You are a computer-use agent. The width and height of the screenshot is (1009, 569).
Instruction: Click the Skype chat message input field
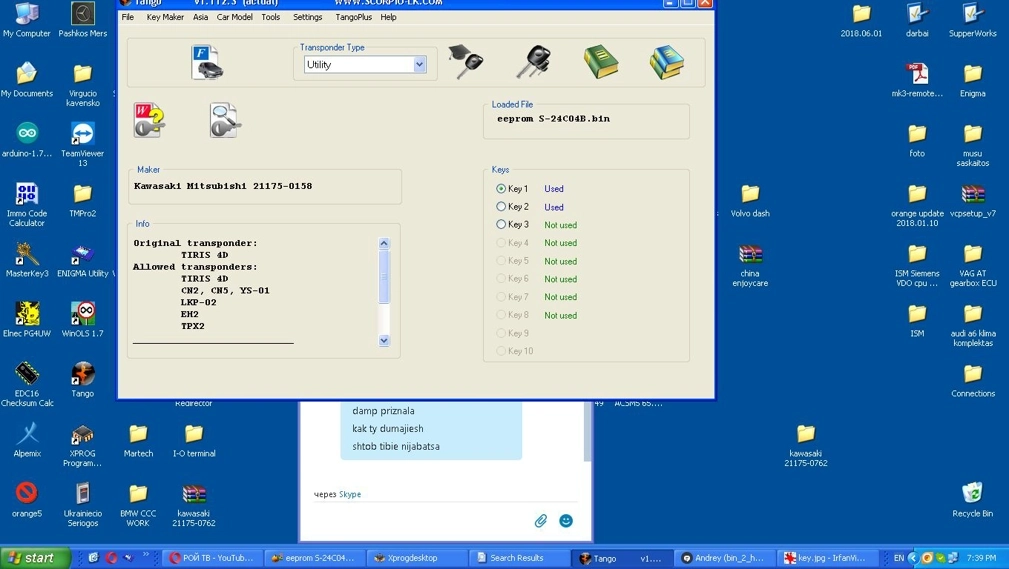point(421,521)
